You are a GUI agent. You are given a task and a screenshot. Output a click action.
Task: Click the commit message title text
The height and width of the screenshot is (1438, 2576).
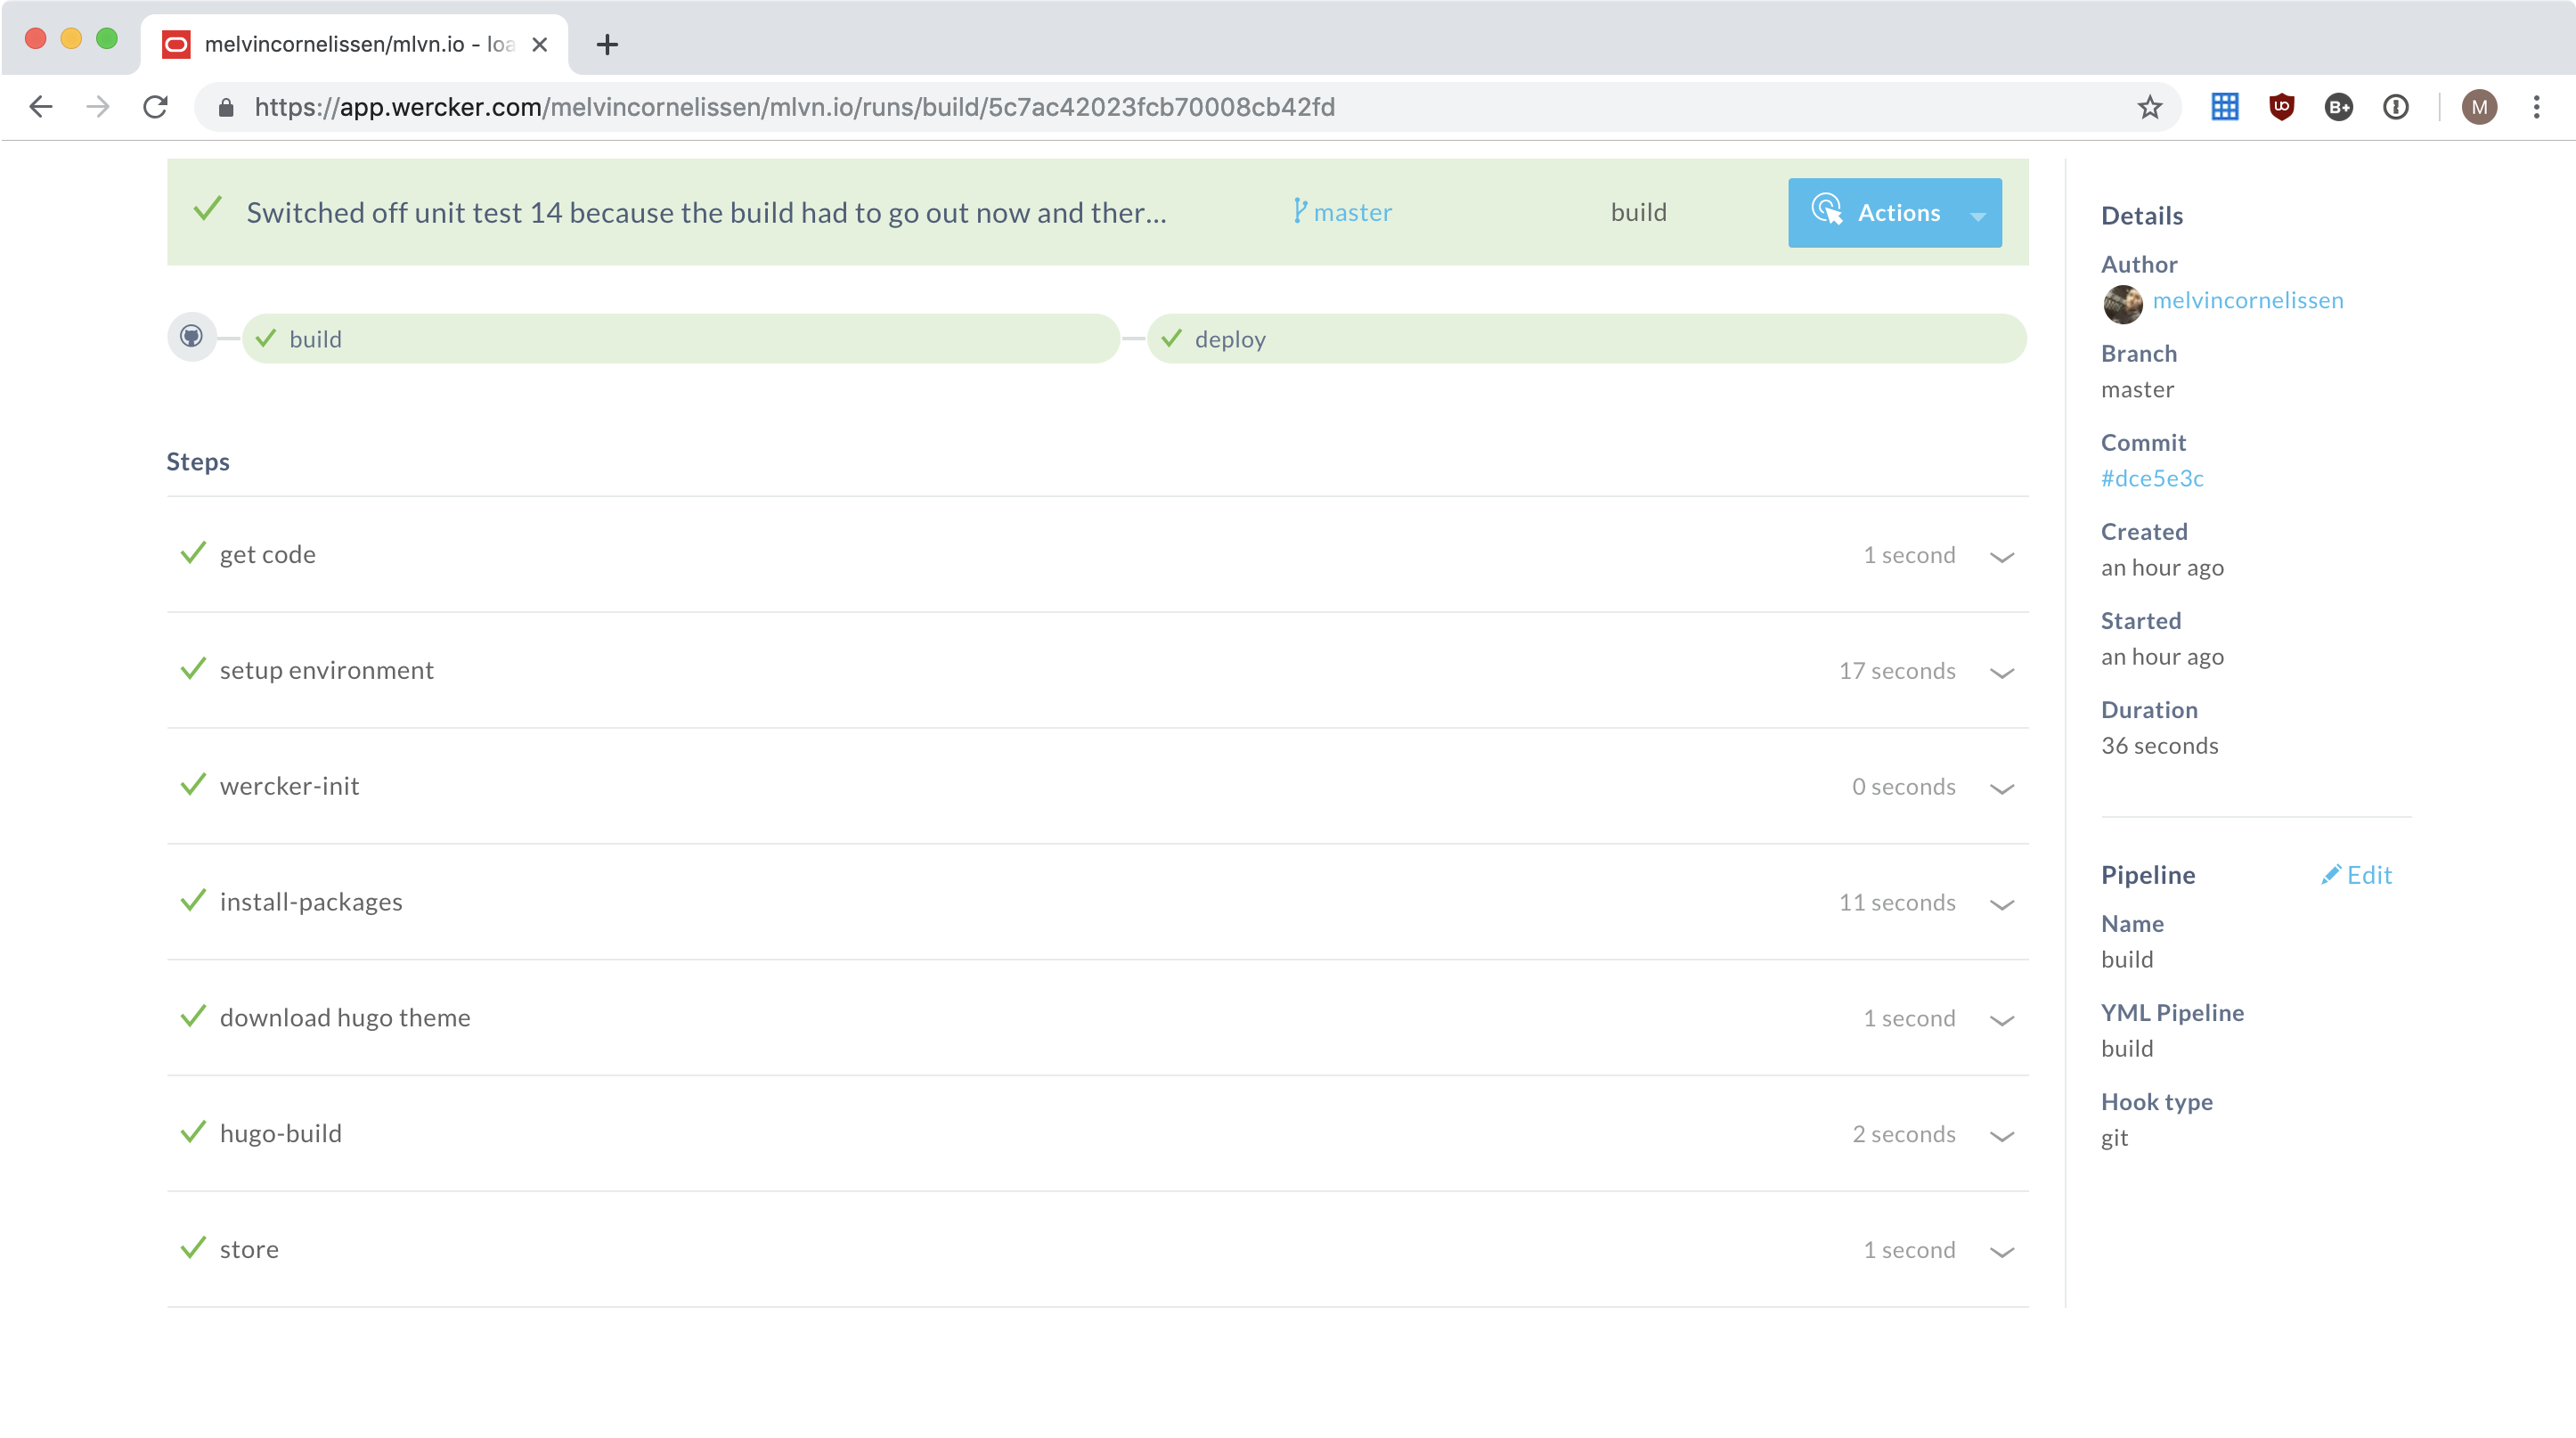coord(706,212)
